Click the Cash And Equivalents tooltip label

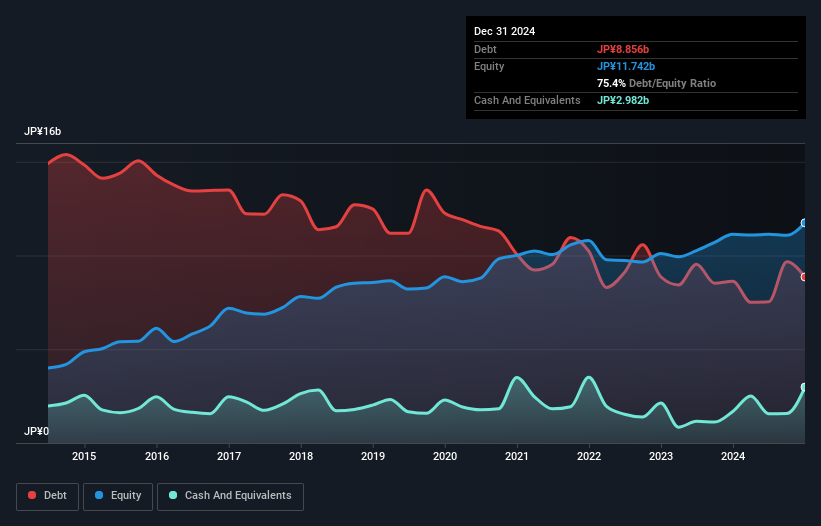point(527,100)
